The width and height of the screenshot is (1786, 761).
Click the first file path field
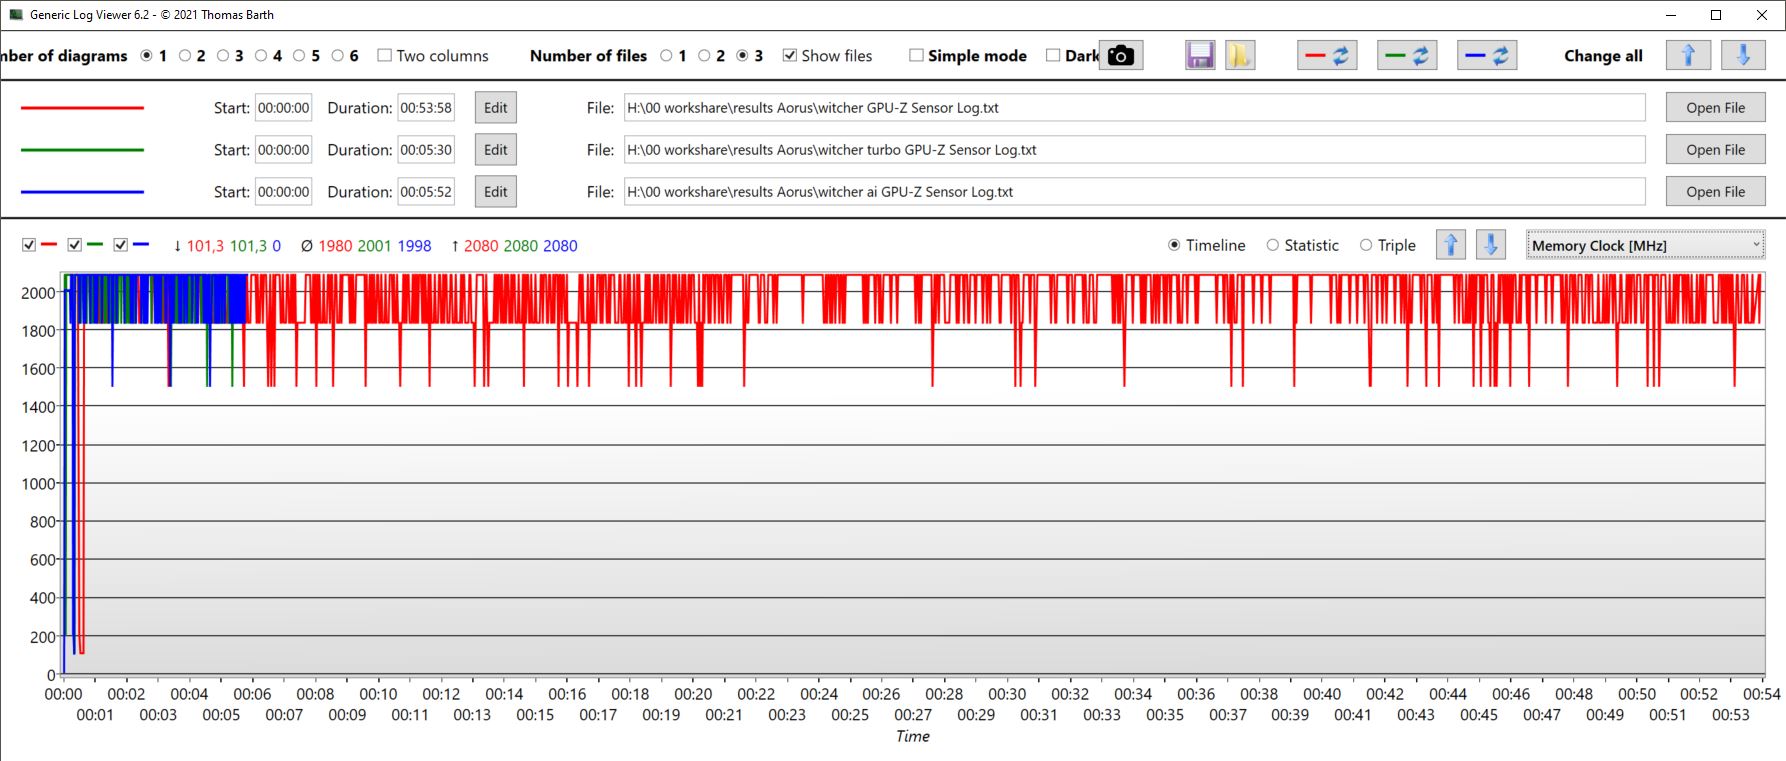(1134, 108)
